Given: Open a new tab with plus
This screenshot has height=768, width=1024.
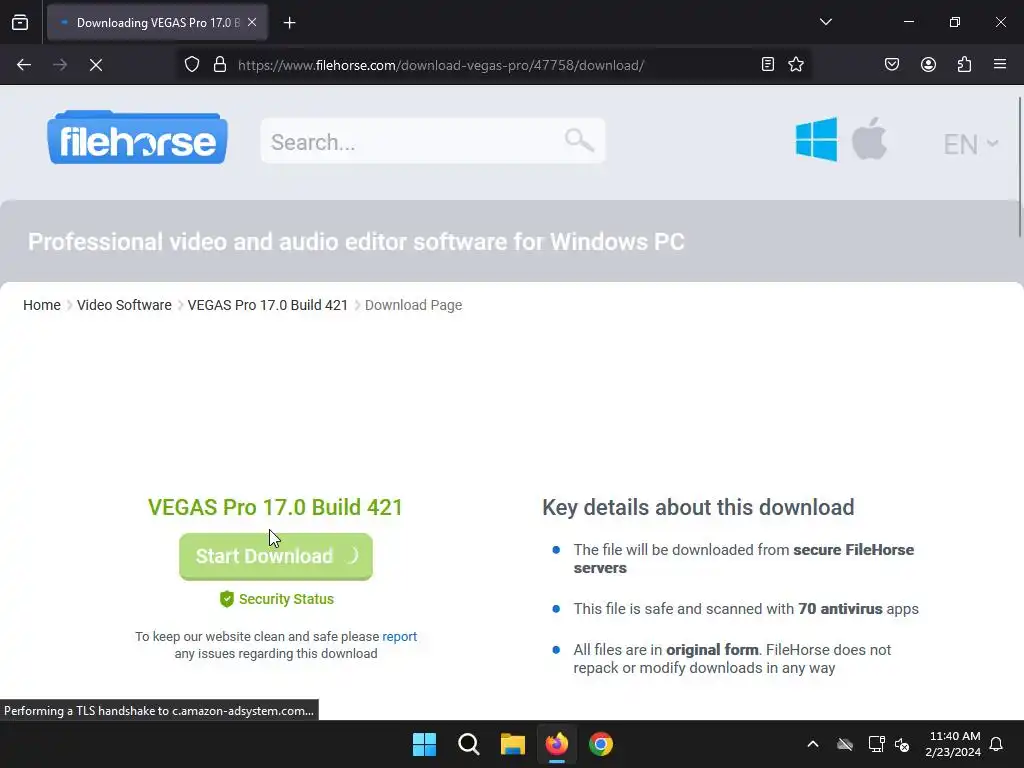Looking at the screenshot, I should (x=289, y=23).
